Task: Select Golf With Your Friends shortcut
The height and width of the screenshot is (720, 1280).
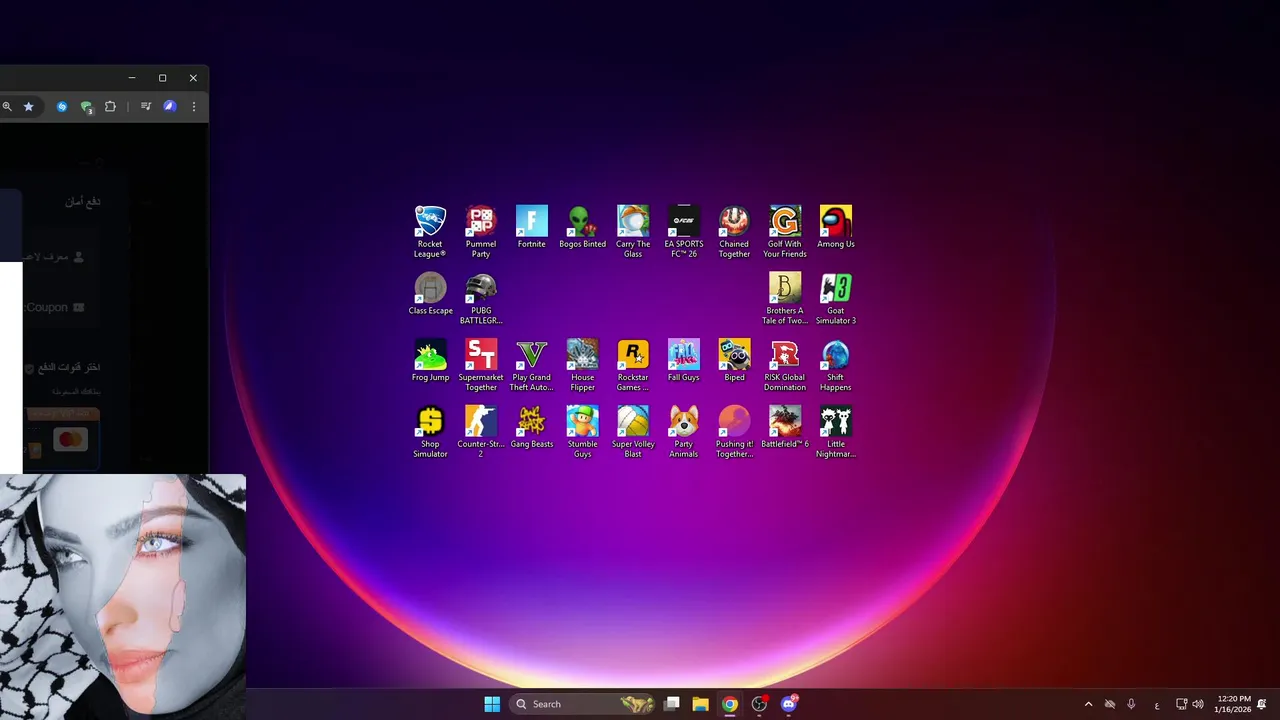Action: coord(785,231)
